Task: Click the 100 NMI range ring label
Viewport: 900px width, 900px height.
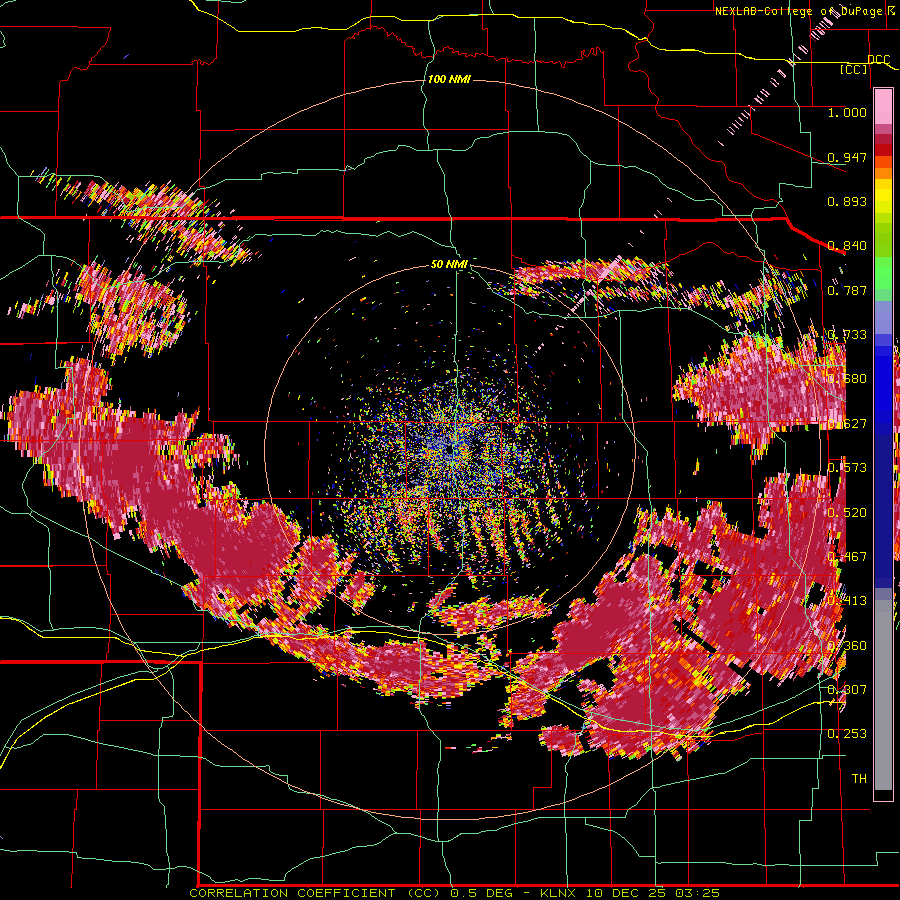Action: (449, 79)
